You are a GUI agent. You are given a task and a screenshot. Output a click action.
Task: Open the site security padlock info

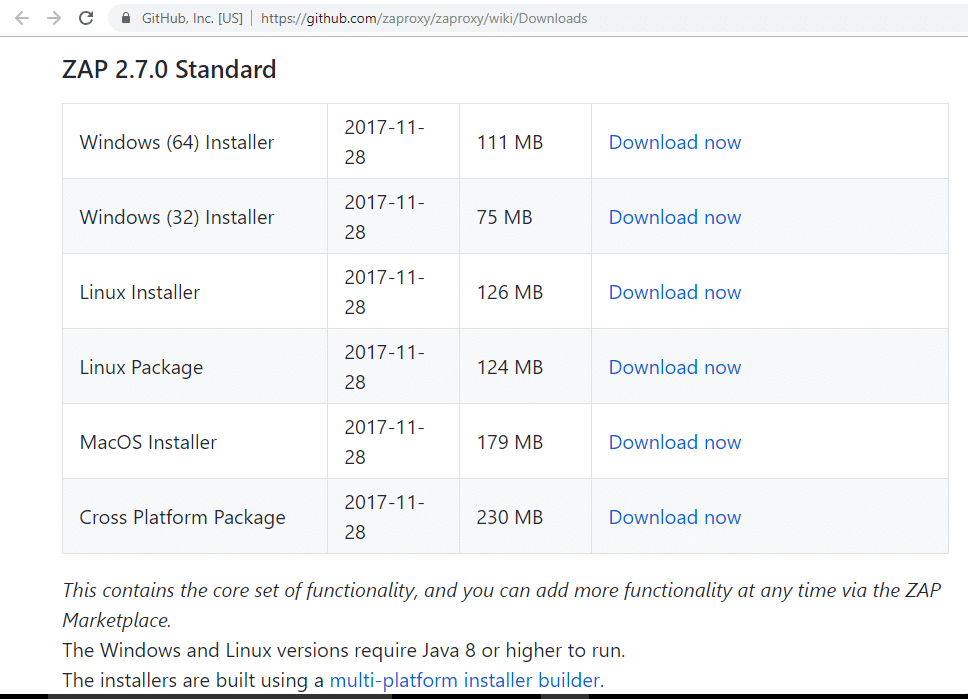coord(125,18)
